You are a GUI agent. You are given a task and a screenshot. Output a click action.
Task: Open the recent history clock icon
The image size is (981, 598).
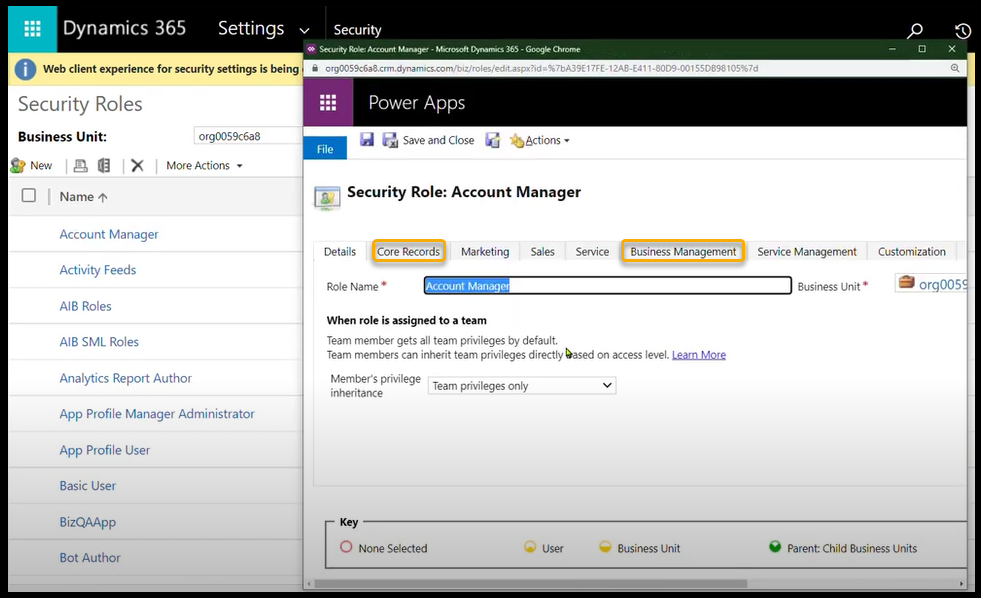click(x=962, y=31)
